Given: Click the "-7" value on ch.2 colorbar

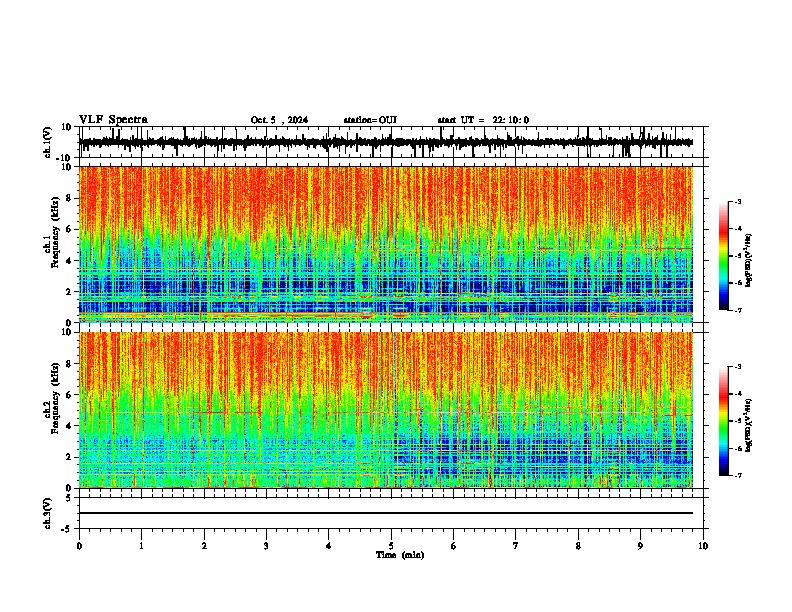Looking at the screenshot, I should tap(737, 475).
